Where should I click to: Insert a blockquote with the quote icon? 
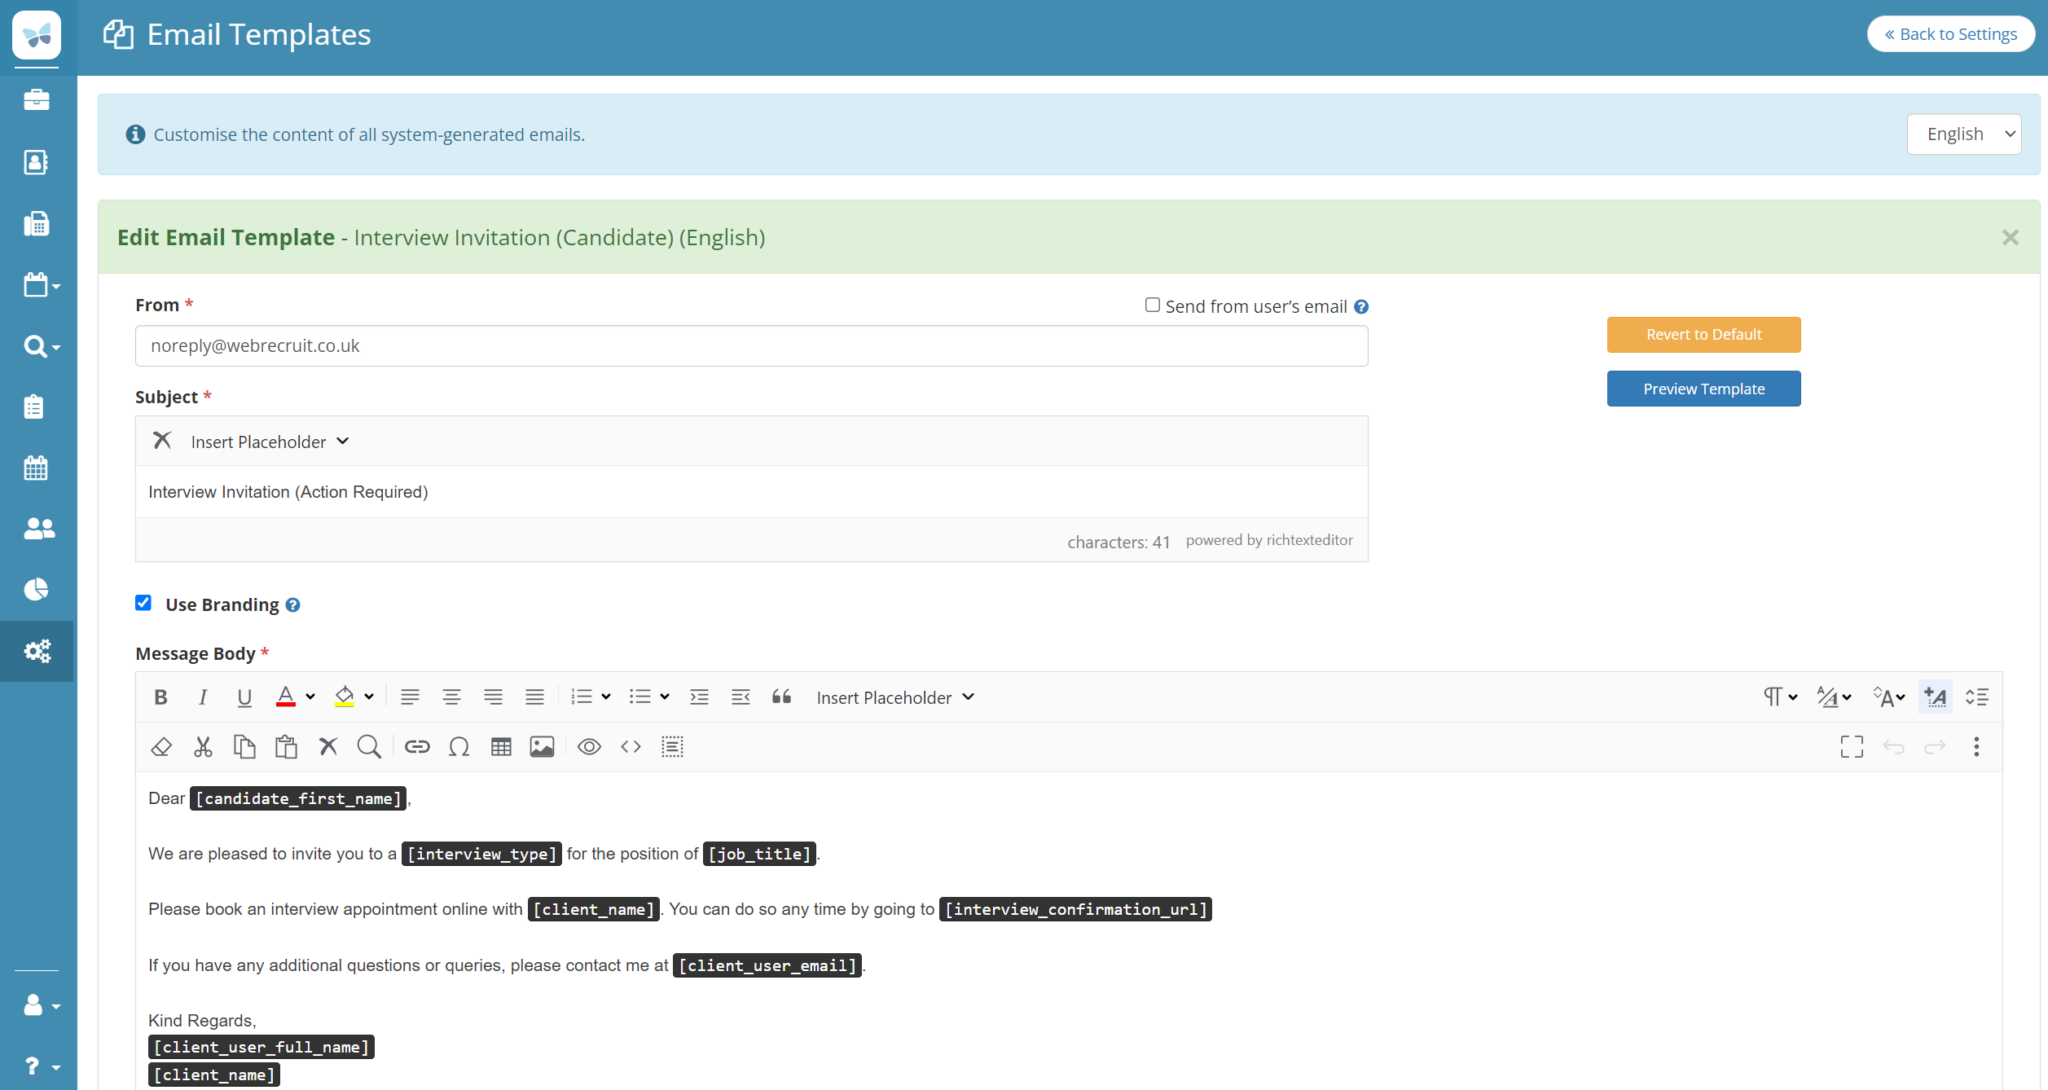(x=782, y=697)
